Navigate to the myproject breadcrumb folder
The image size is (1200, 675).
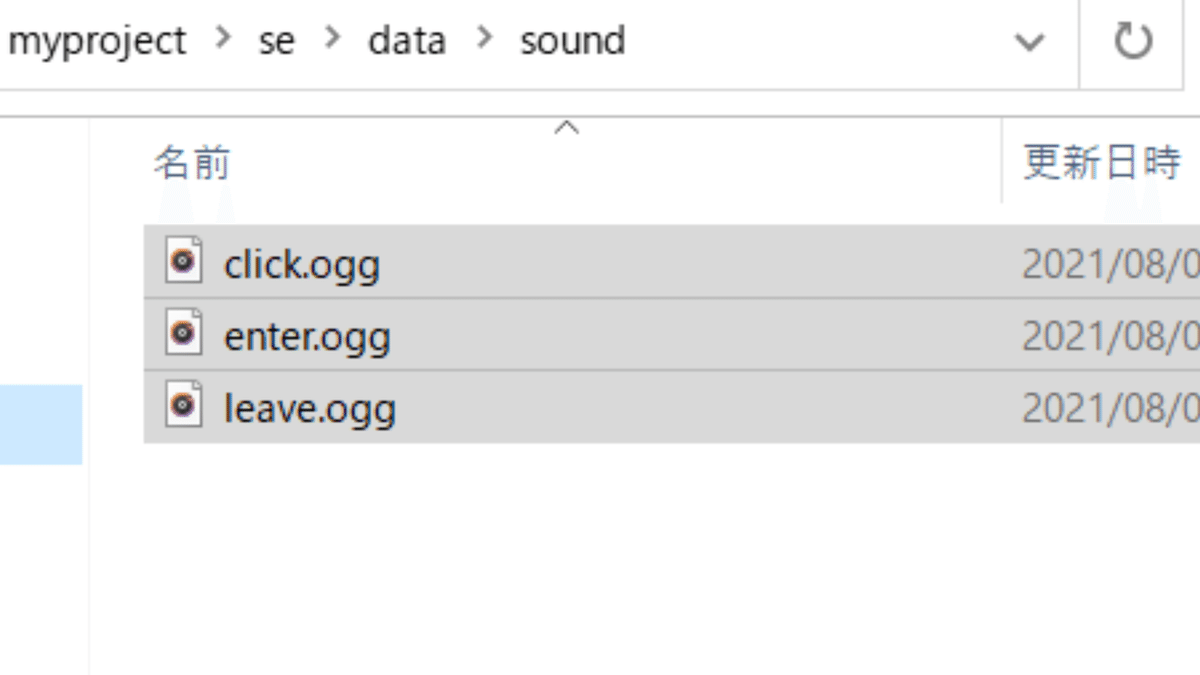(96, 41)
